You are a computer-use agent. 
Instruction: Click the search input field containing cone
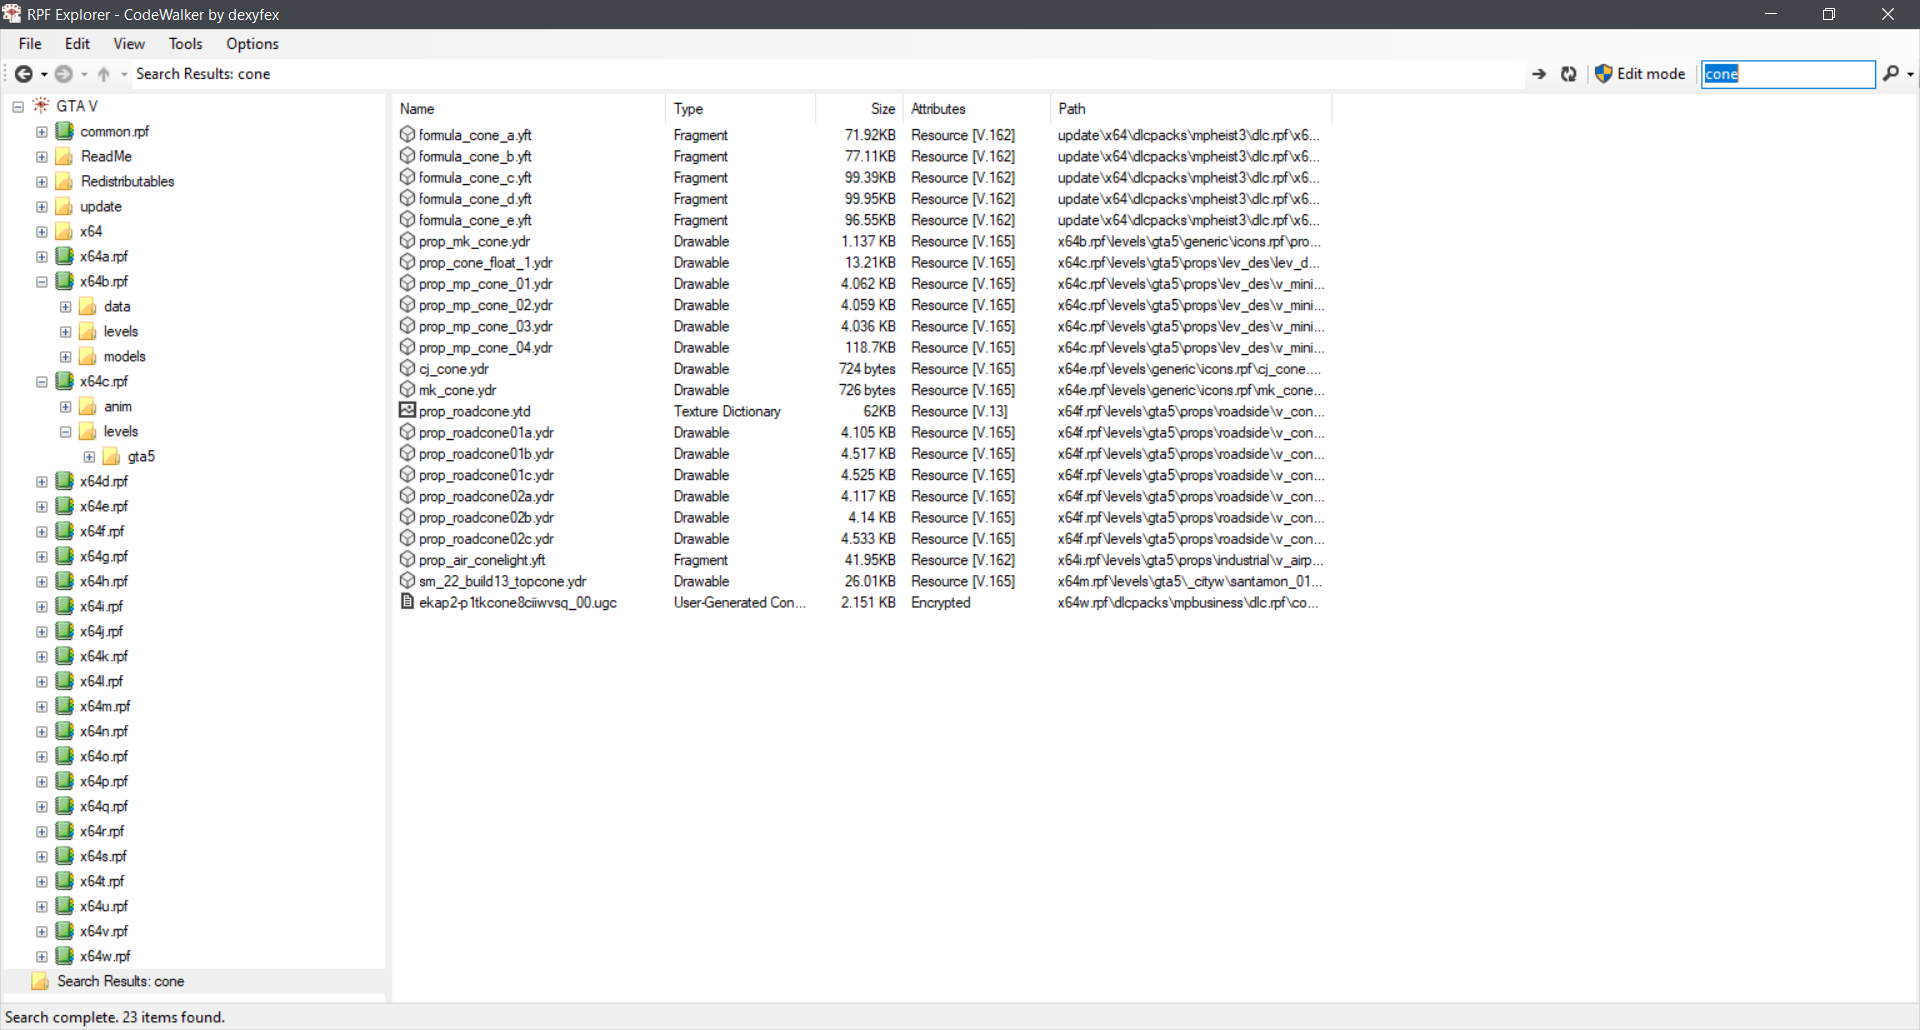pos(1788,74)
